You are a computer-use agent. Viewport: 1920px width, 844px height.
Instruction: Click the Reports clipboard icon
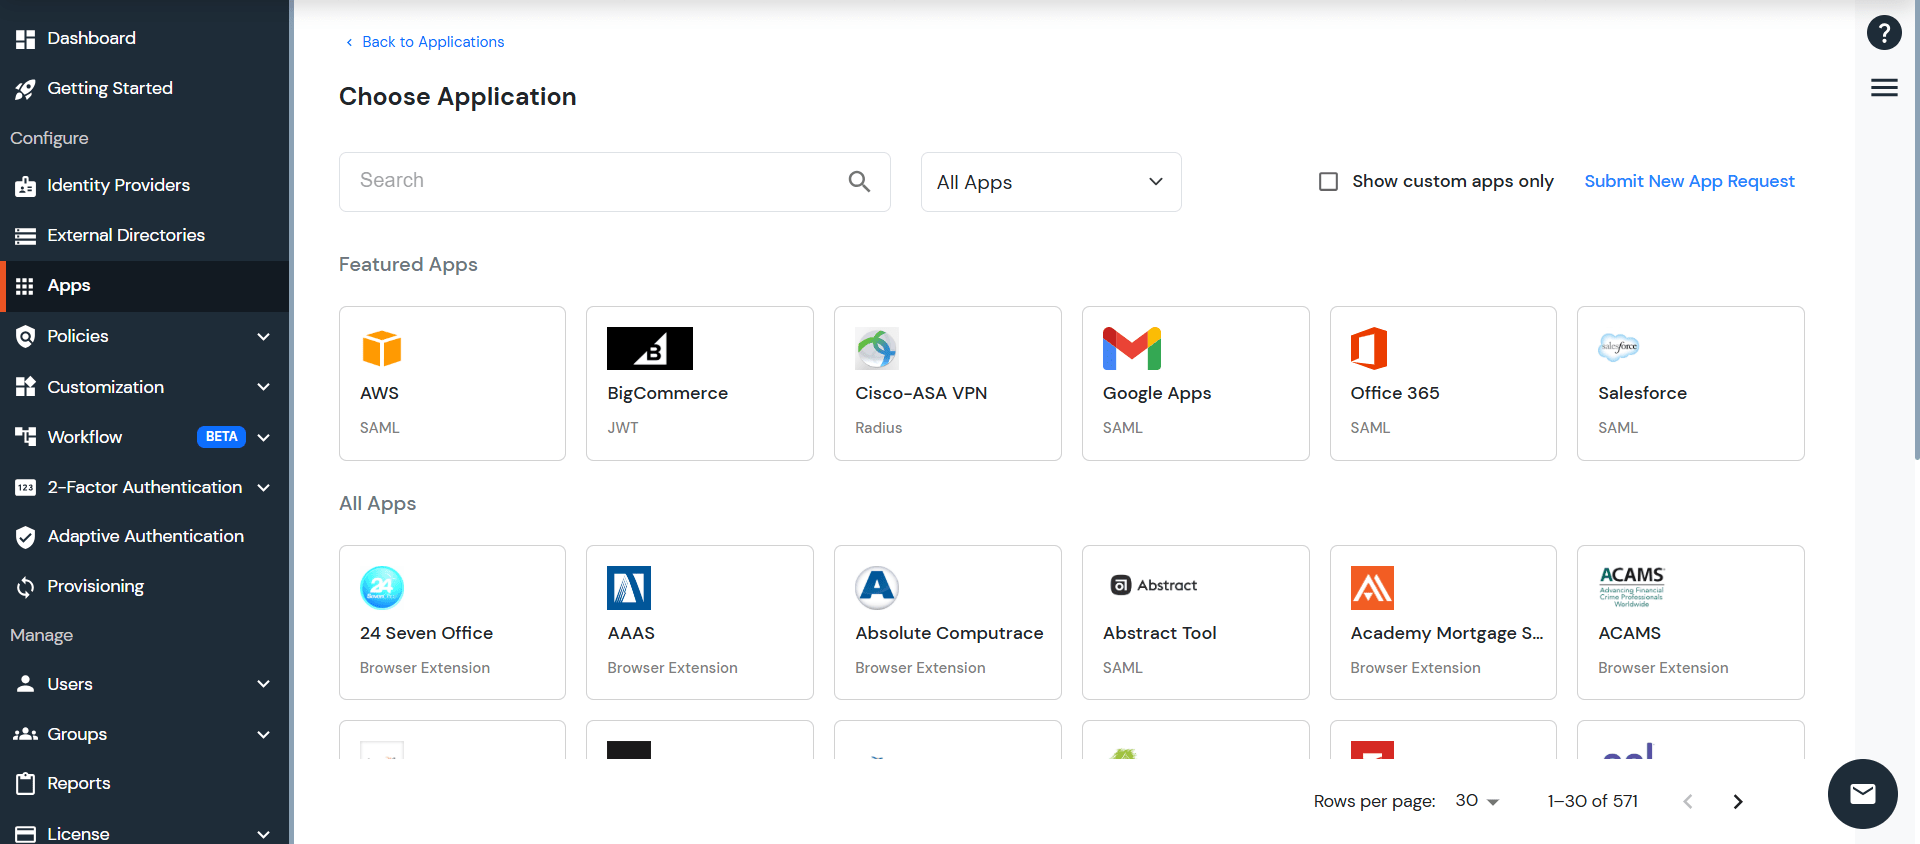[26, 783]
